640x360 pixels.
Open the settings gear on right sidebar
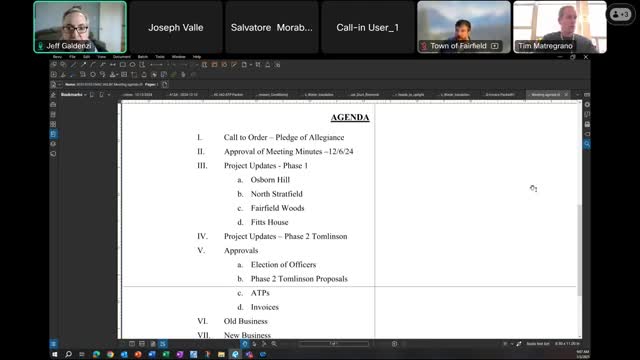coord(587,104)
